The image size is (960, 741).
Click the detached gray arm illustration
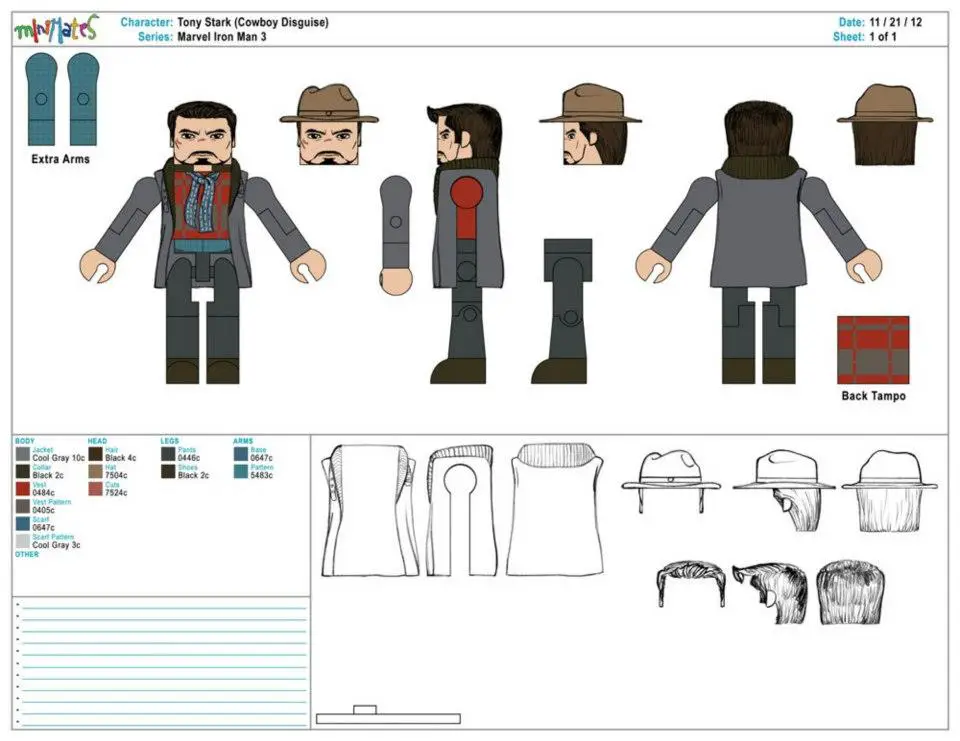tap(396, 236)
